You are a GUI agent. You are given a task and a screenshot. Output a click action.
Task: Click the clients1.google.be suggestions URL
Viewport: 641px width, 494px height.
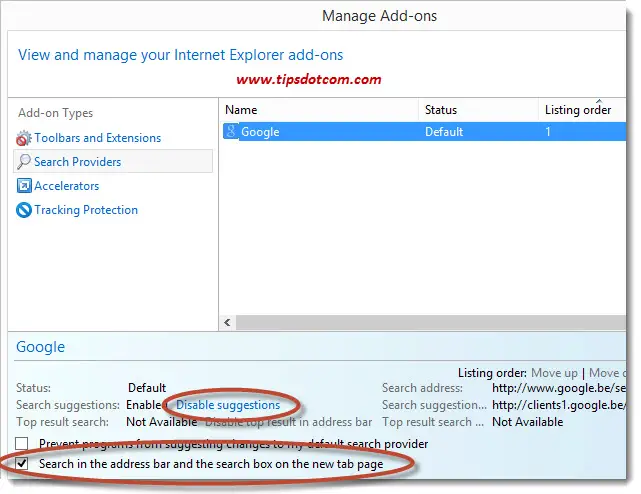click(559, 405)
